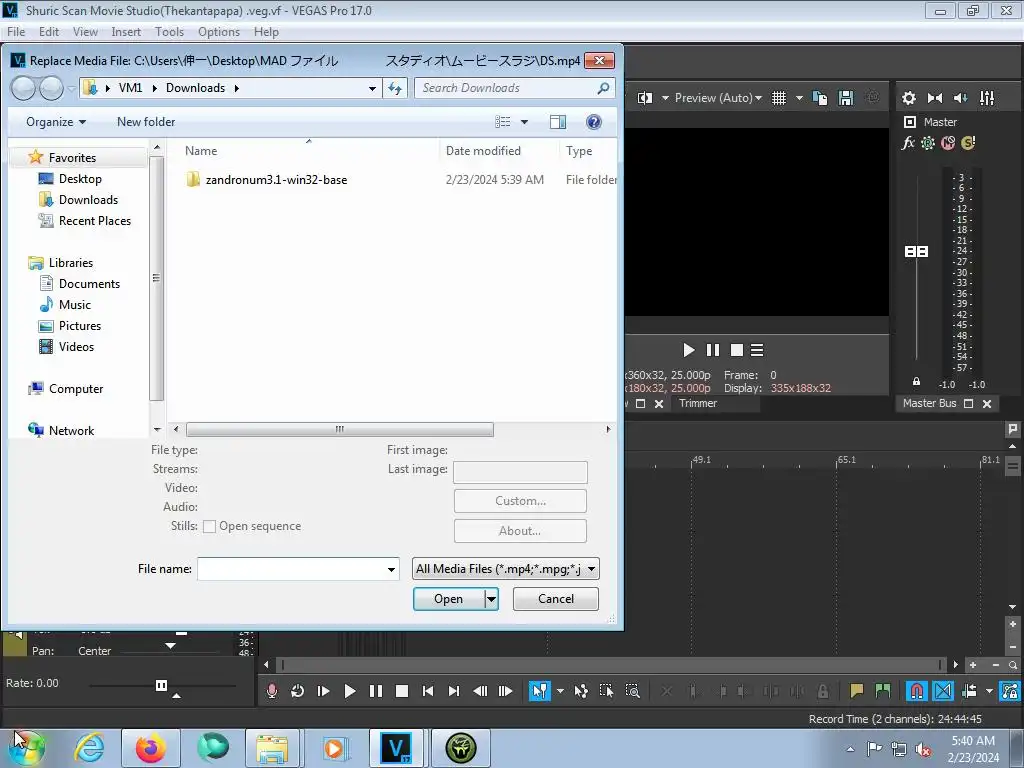This screenshot has height=768, width=1024.
Task: Start playback with timeline Play button
Action: click(x=349, y=691)
